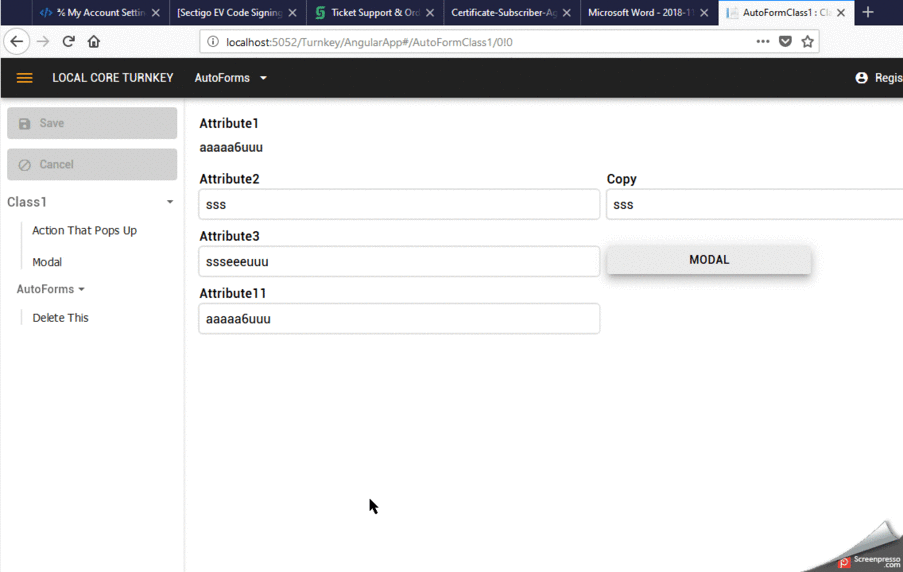Click the browser reload icon
Screen dimensions: 903x572
(x=68, y=42)
